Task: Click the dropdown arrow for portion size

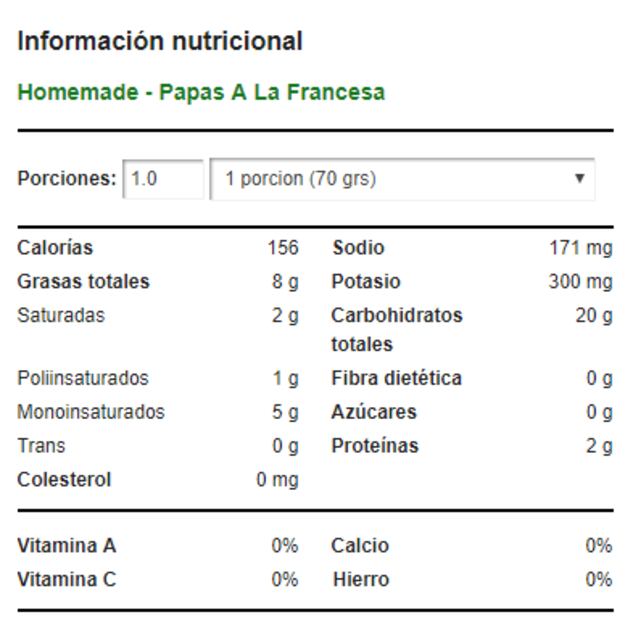Action: point(579,179)
